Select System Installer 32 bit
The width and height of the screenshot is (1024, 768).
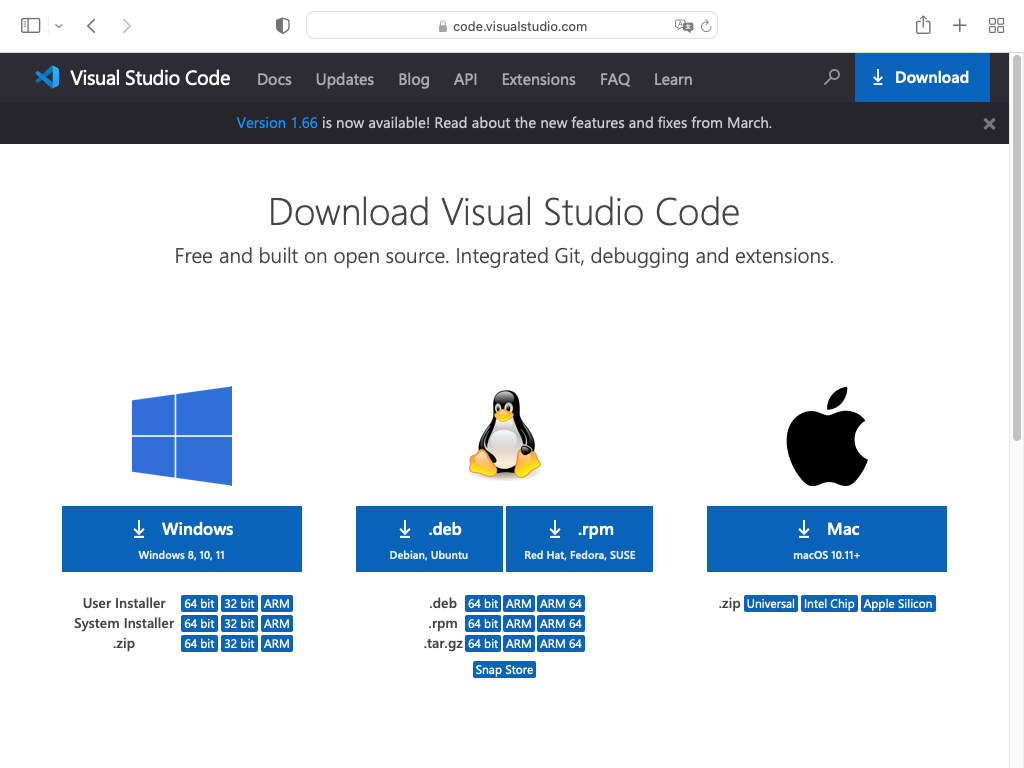click(239, 624)
